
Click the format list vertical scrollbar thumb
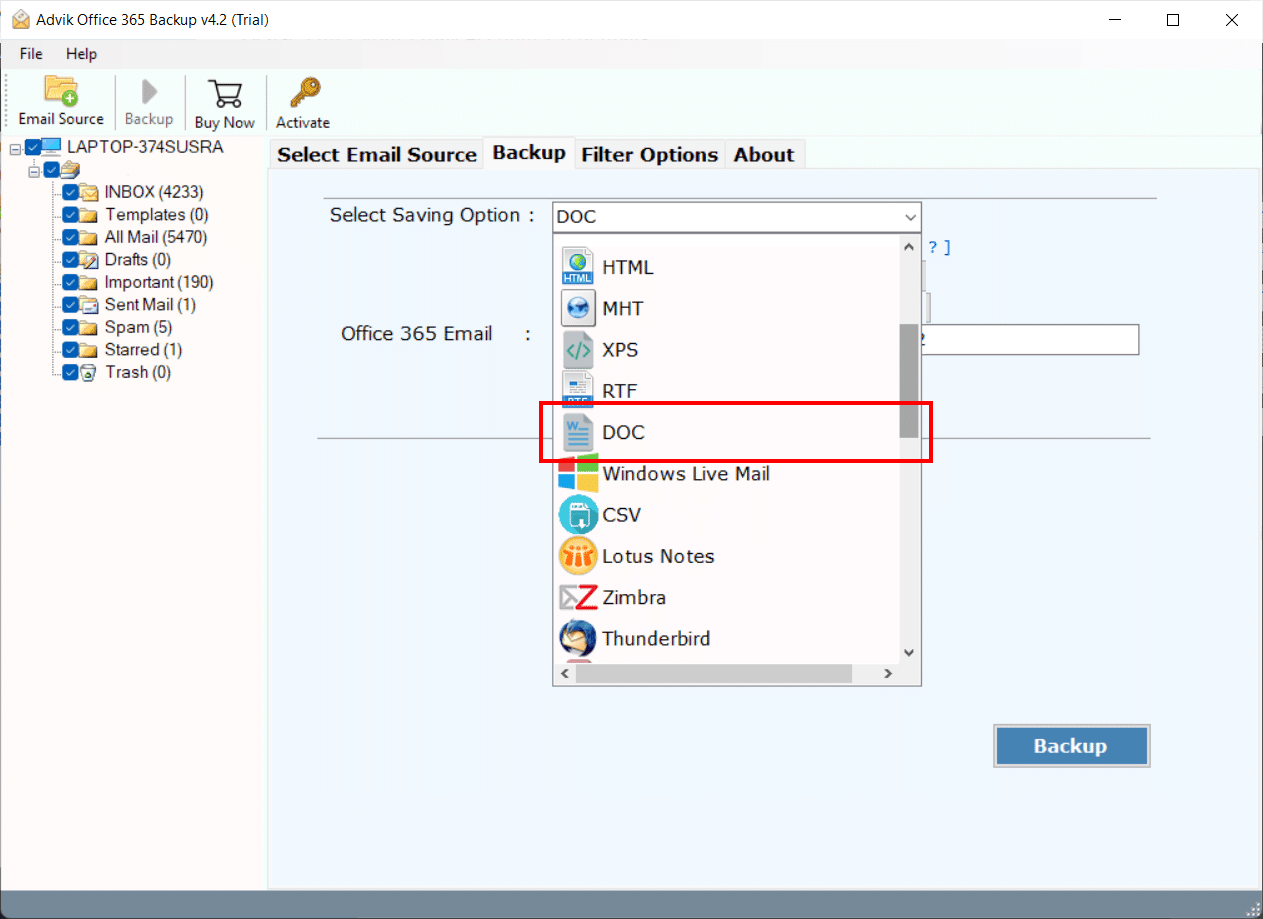(x=909, y=381)
